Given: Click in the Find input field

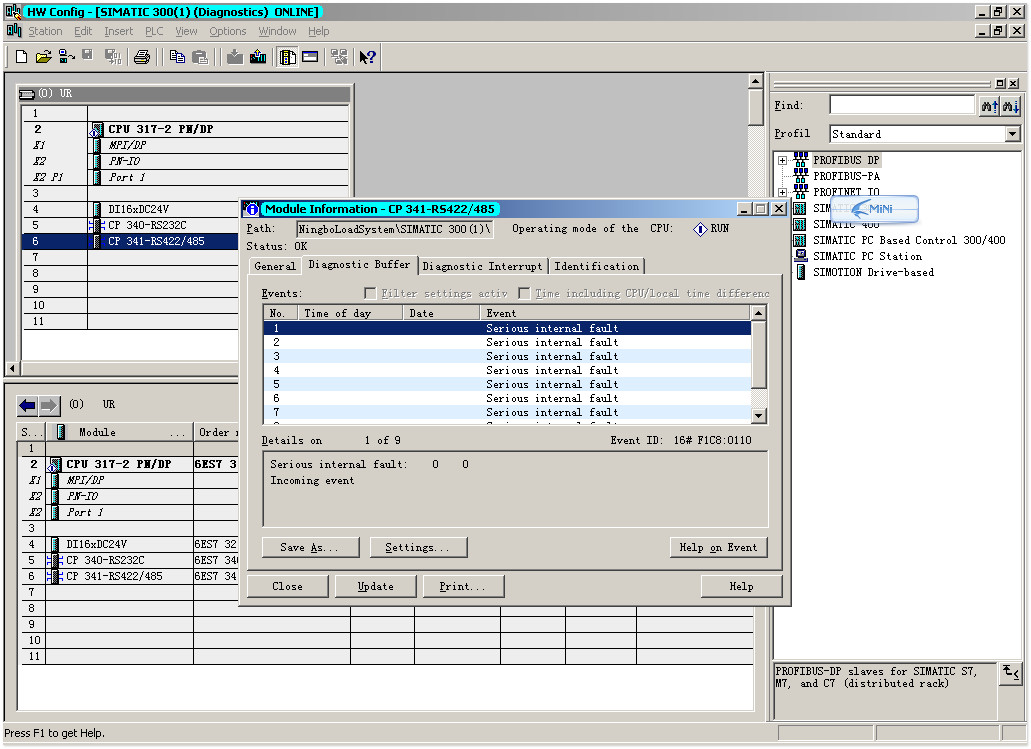Looking at the screenshot, I should [901, 105].
